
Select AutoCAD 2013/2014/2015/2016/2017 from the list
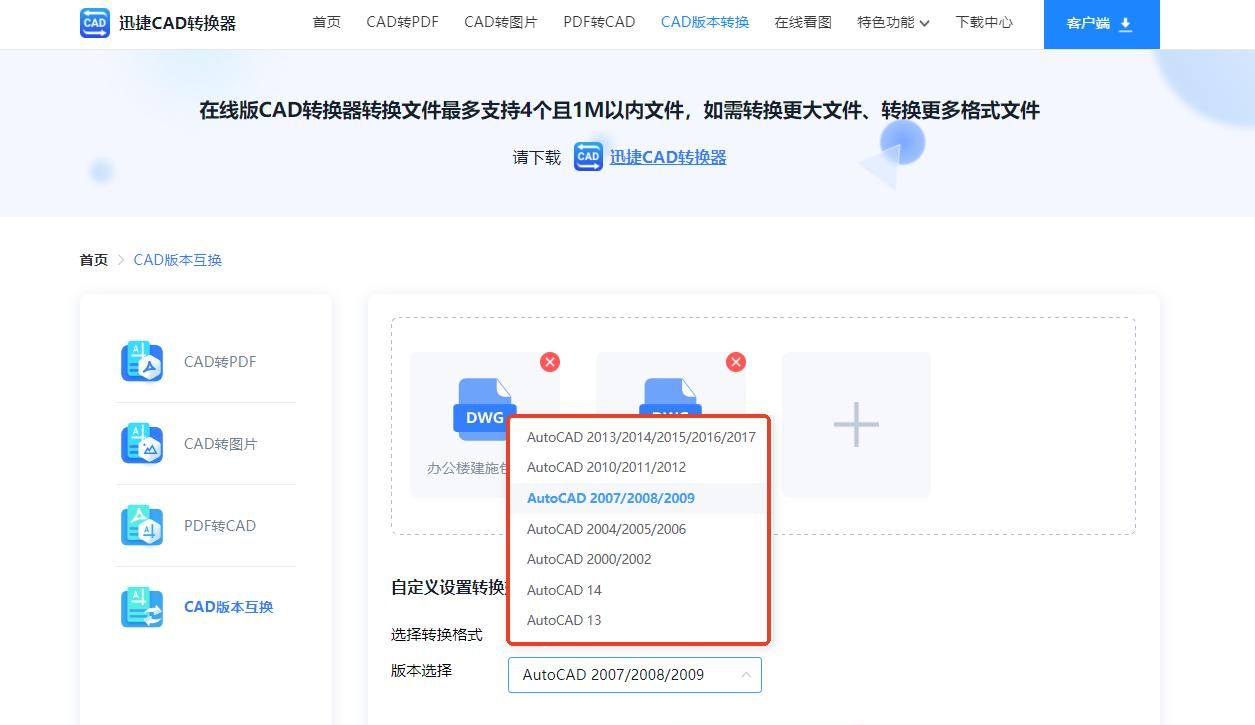tap(641, 437)
